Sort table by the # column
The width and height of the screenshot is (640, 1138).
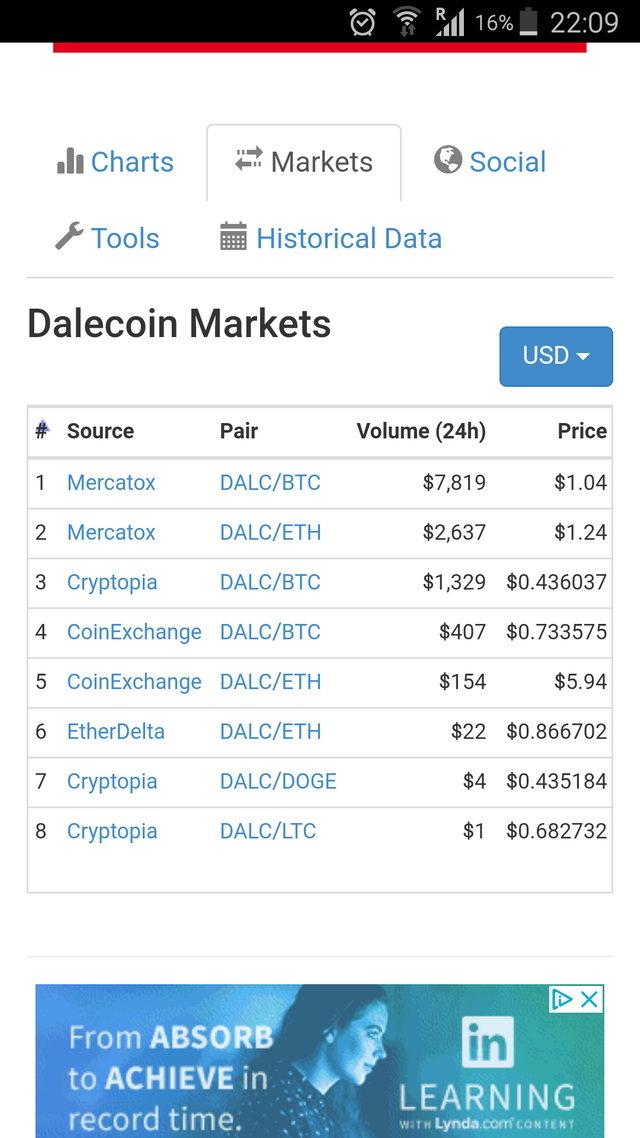pos(42,430)
